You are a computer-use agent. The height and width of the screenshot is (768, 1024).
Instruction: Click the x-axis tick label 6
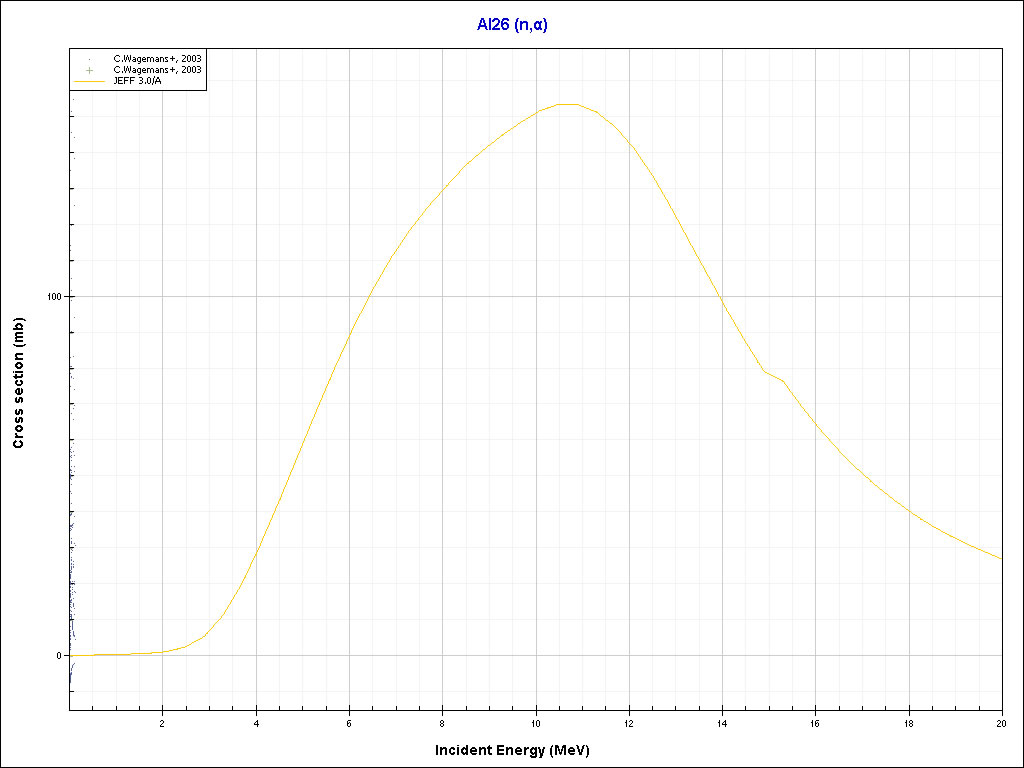click(x=349, y=723)
